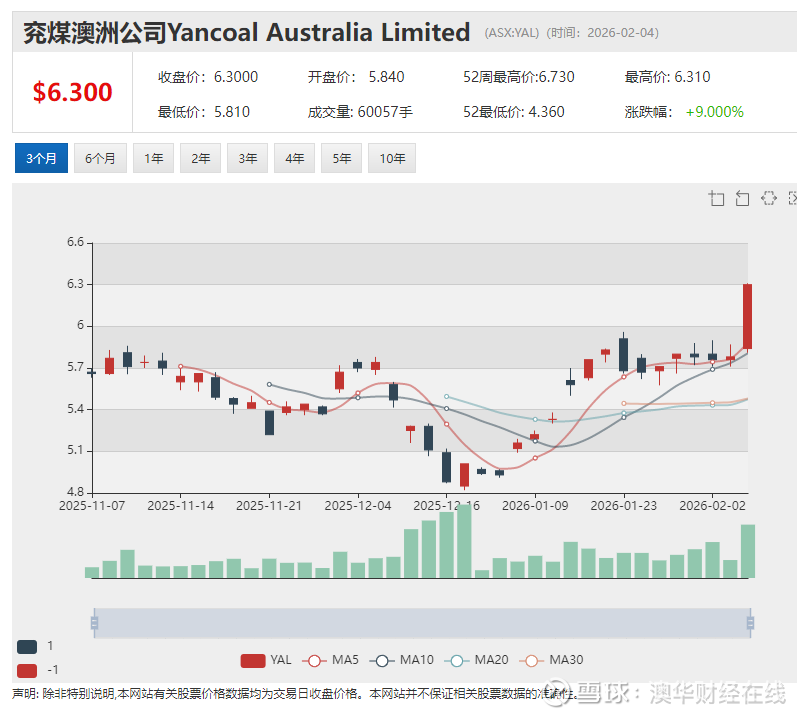Click the 2026-02-04 timestamp text
Image resolution: width=810 pixels, height=718 pixels.
click(621, 33)
